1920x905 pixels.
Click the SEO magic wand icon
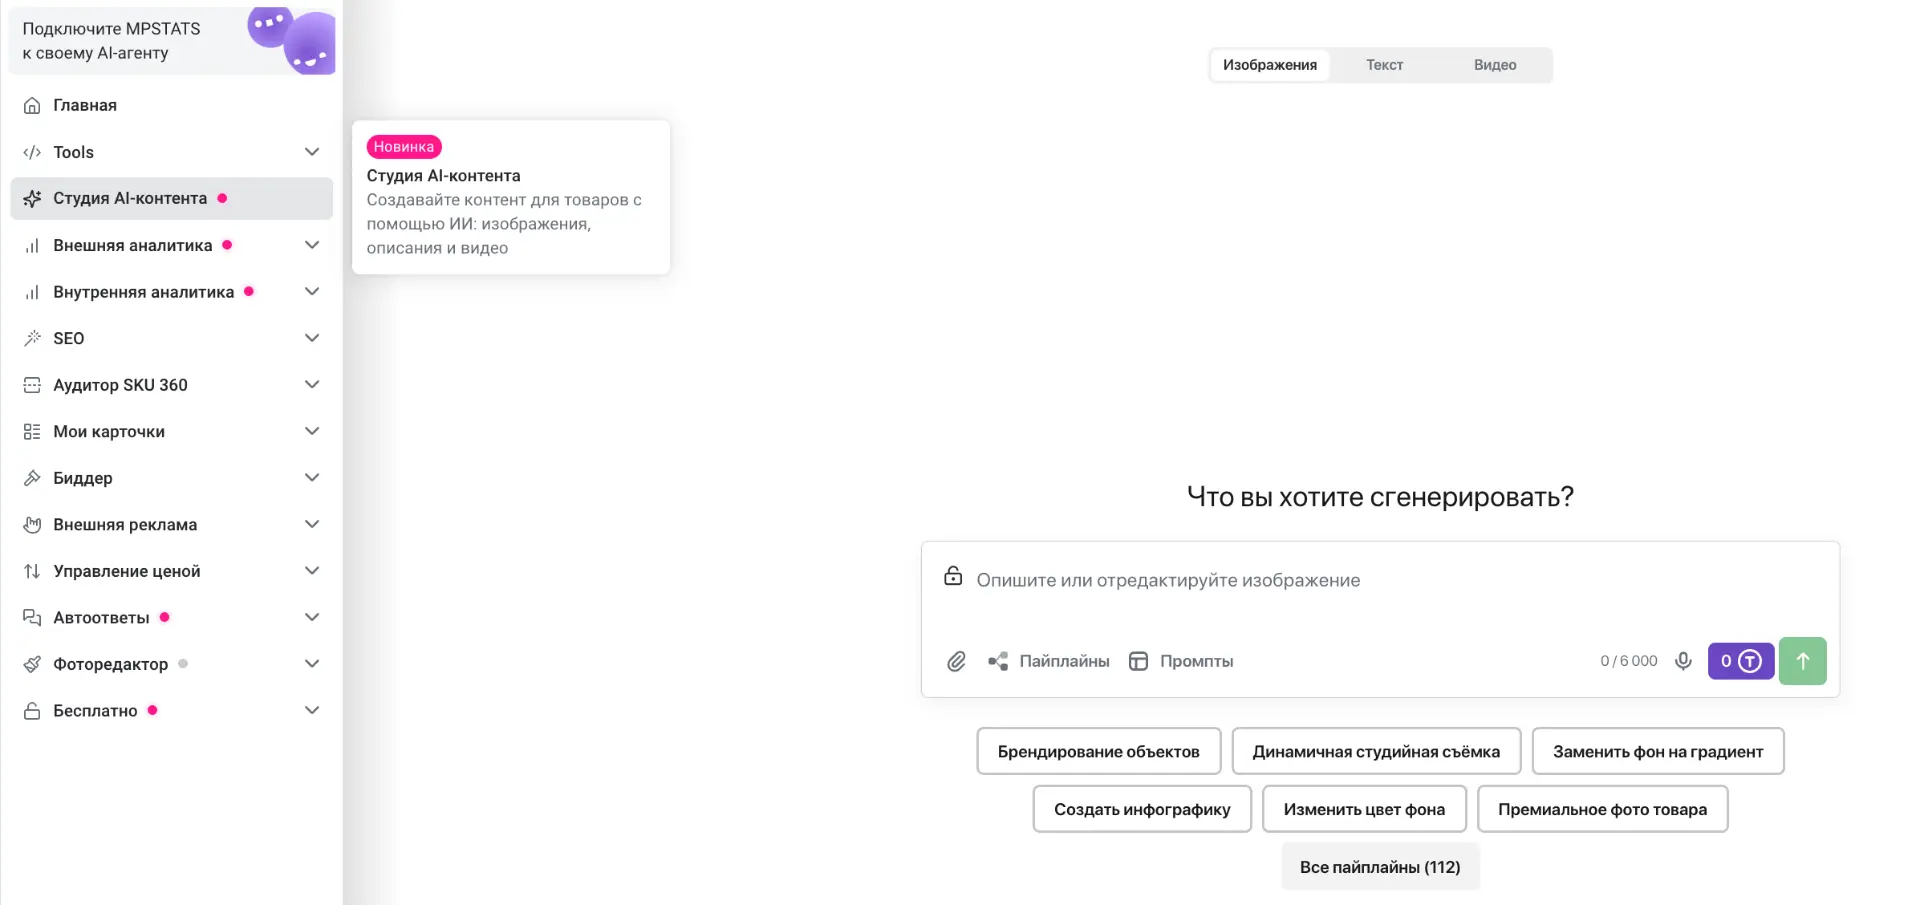[x=32, y=338]
